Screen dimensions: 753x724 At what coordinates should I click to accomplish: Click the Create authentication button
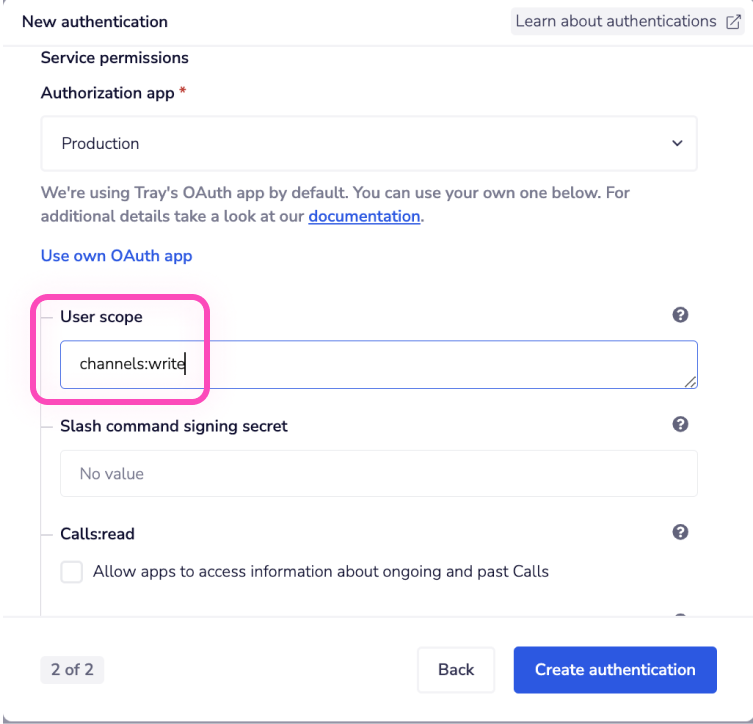[615, 670]
